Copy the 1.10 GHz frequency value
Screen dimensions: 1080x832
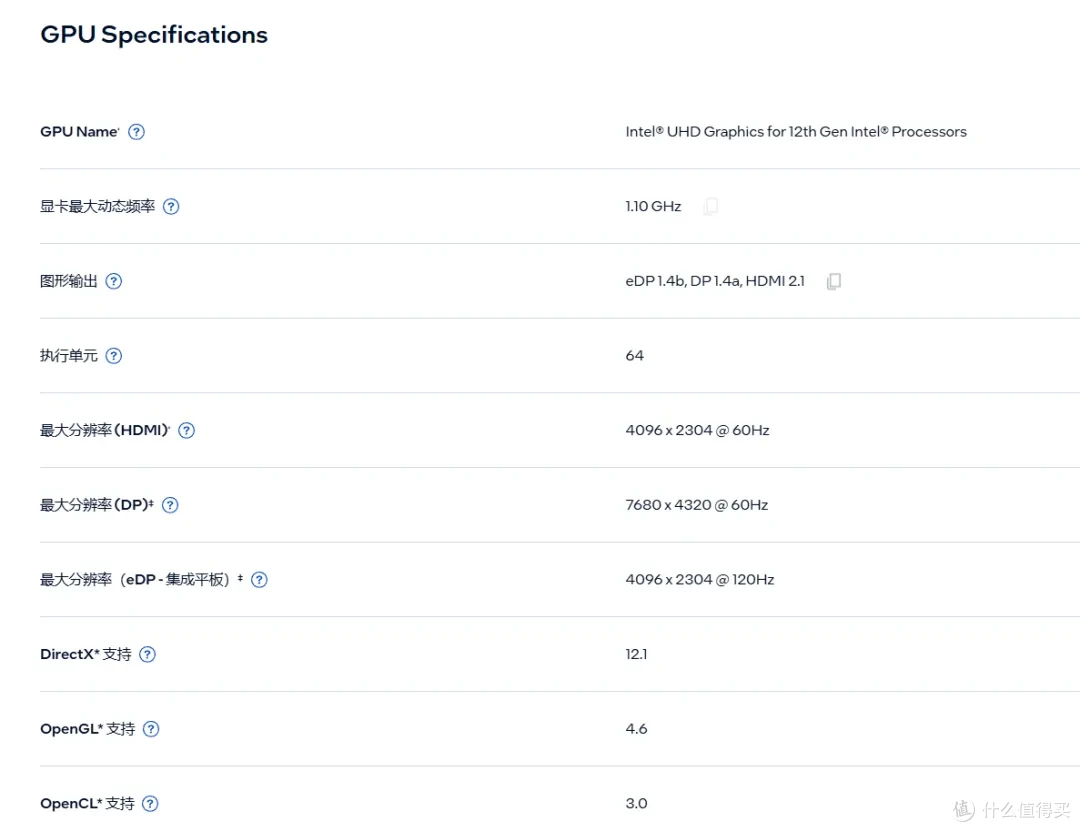(x=710, y=207)
